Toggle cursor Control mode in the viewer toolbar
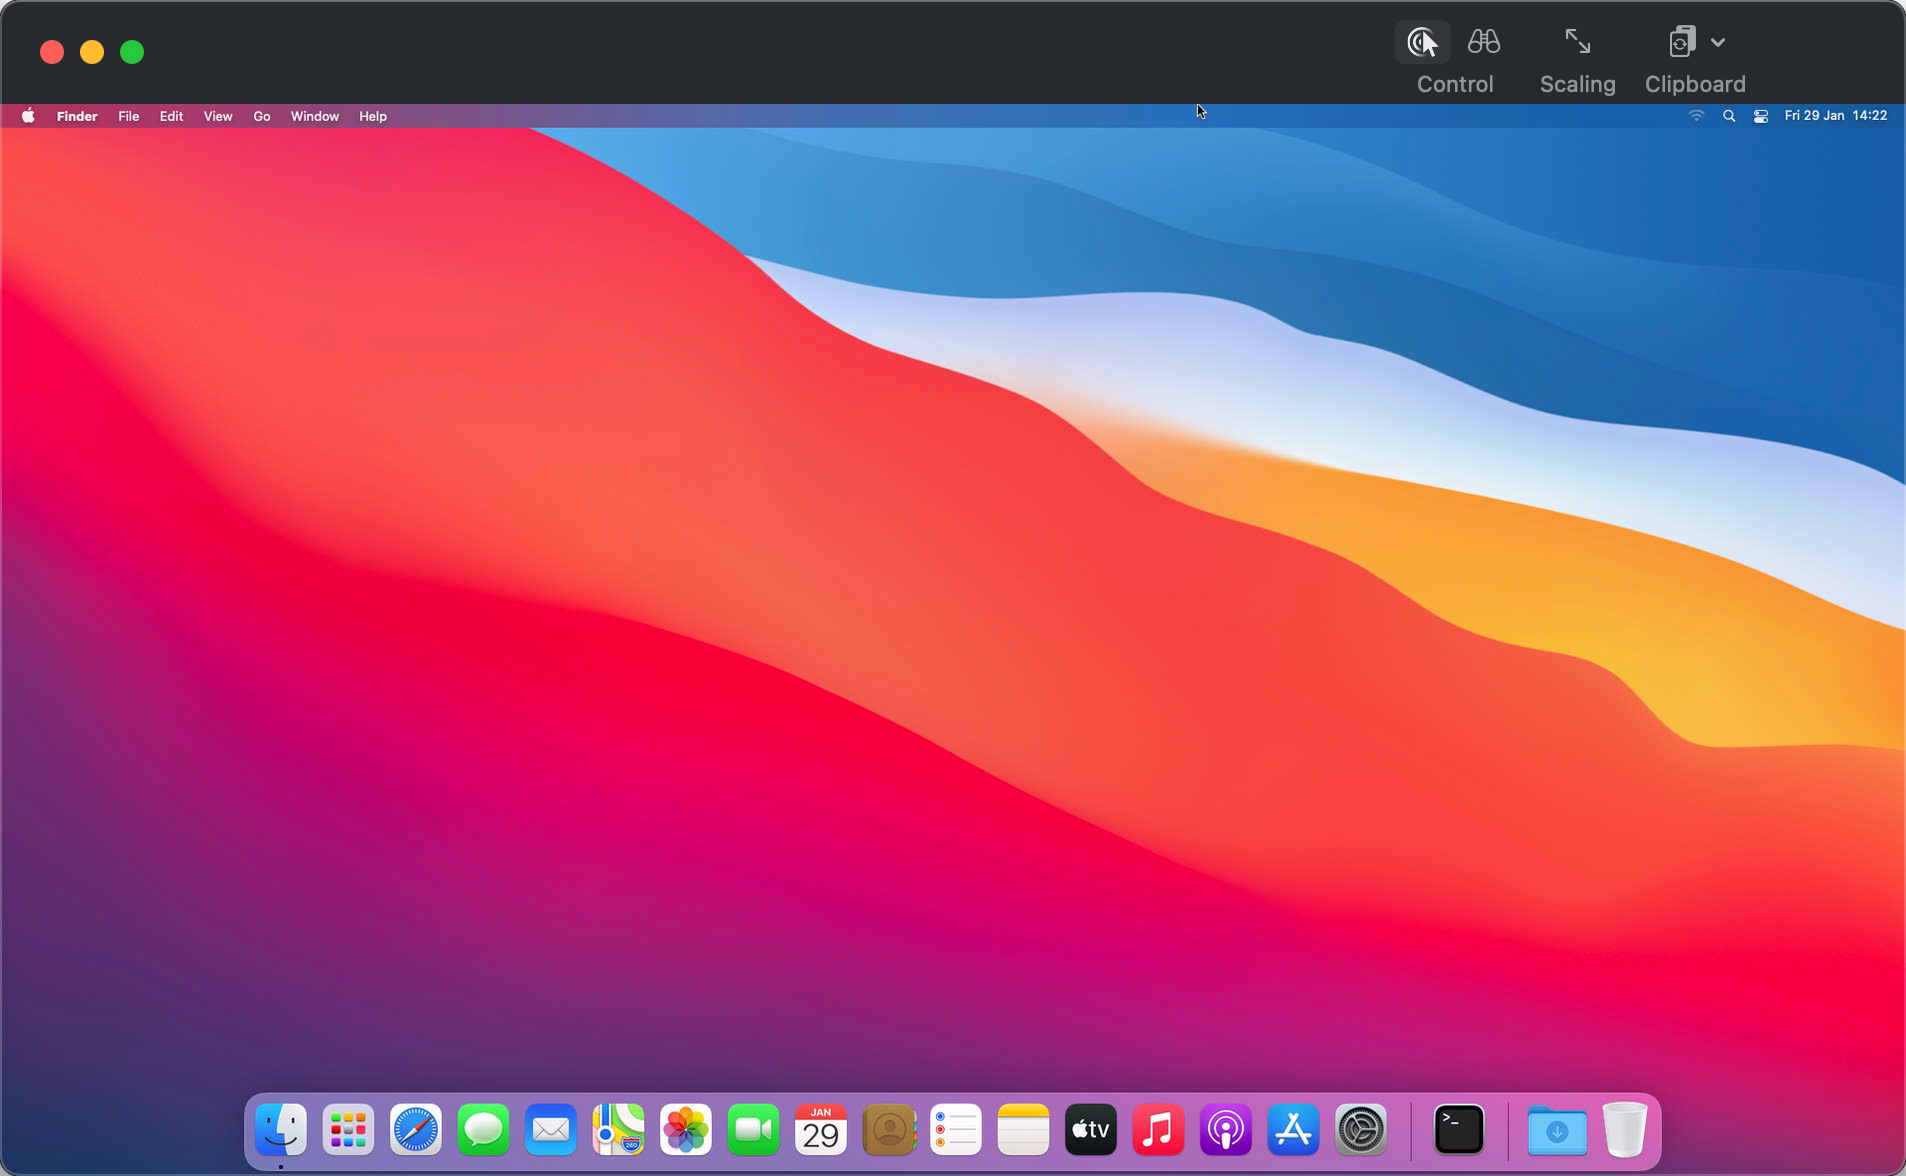1906x1176 pixels. (1421, 42)
